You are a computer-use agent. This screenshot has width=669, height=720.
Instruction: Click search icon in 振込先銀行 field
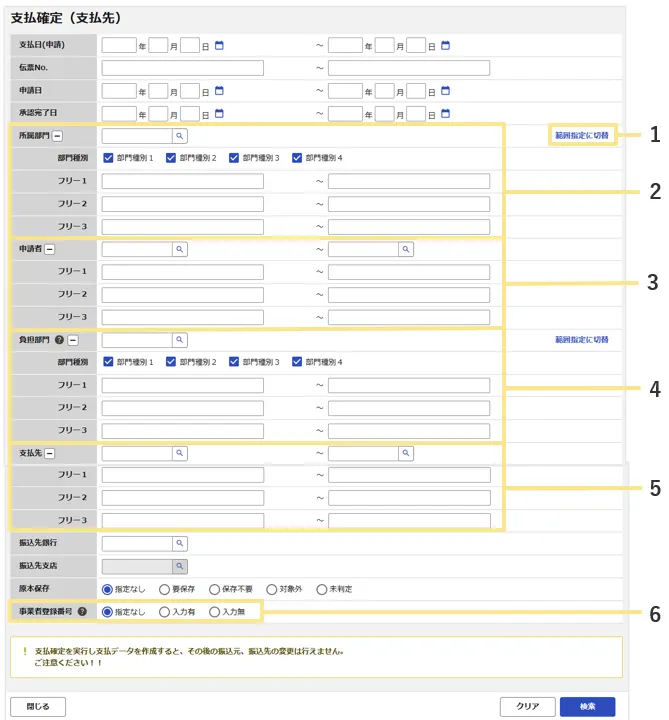coord(180,544)
